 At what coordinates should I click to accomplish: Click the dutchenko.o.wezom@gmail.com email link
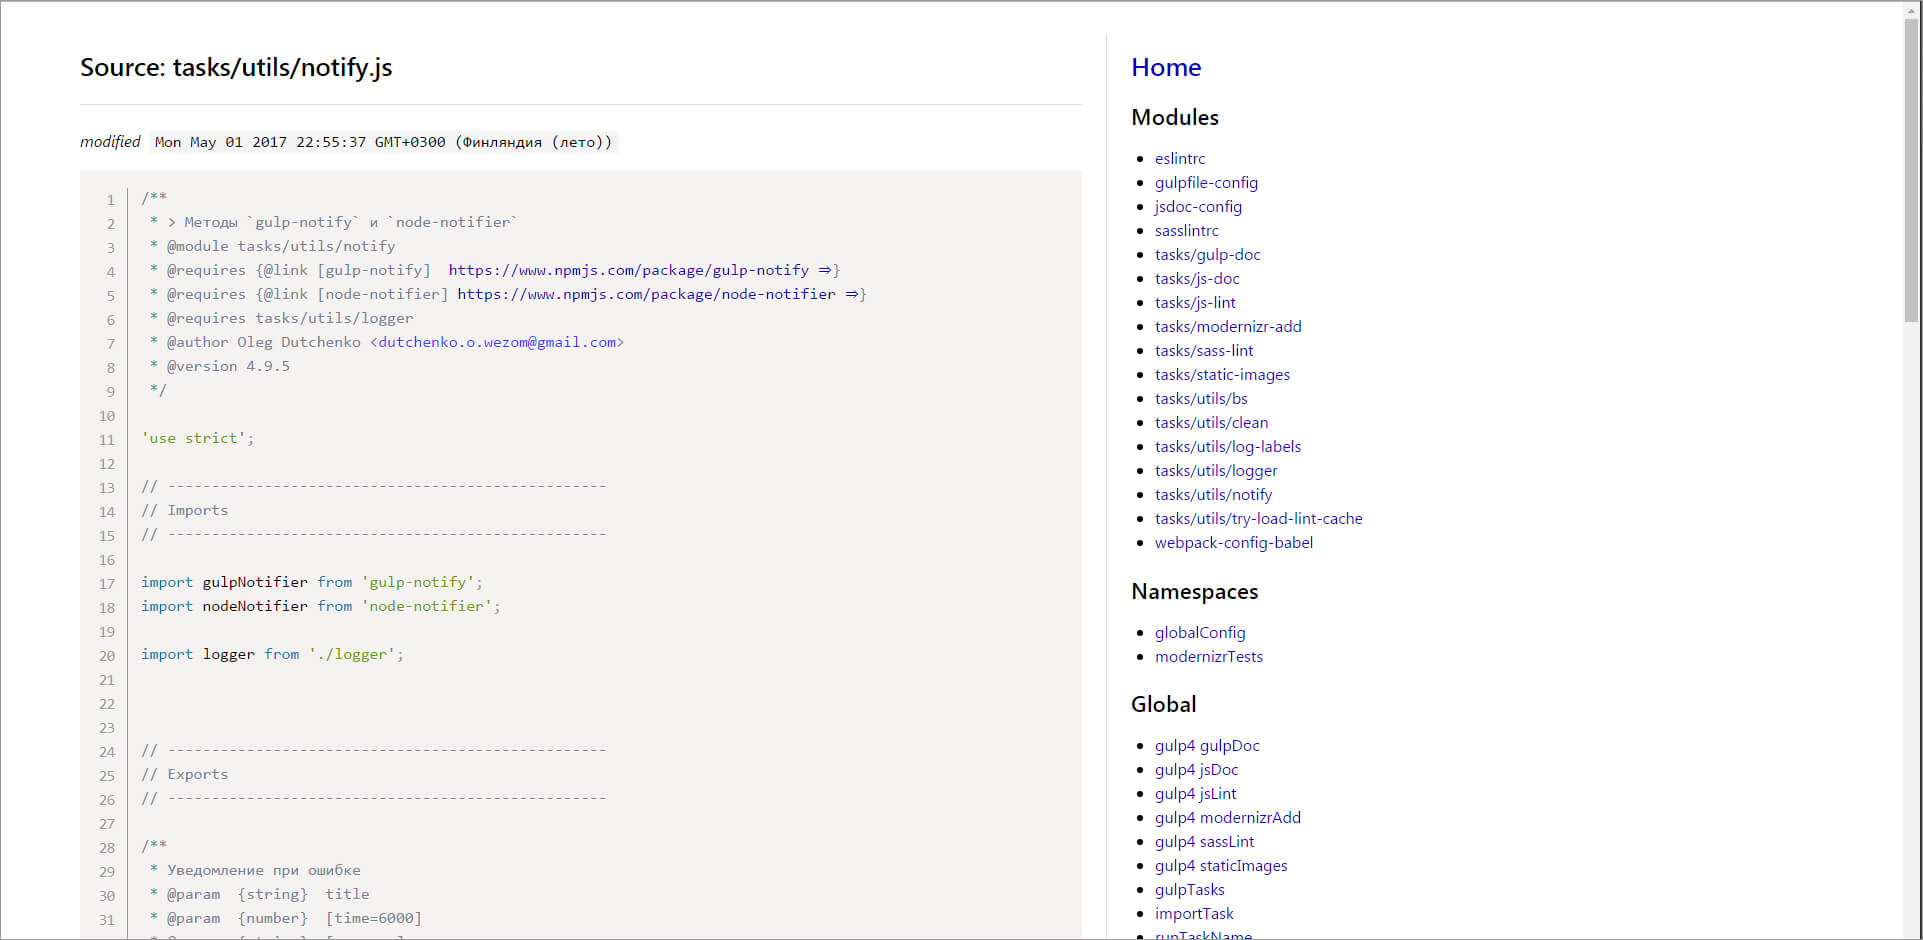click(x=497, y=342)
